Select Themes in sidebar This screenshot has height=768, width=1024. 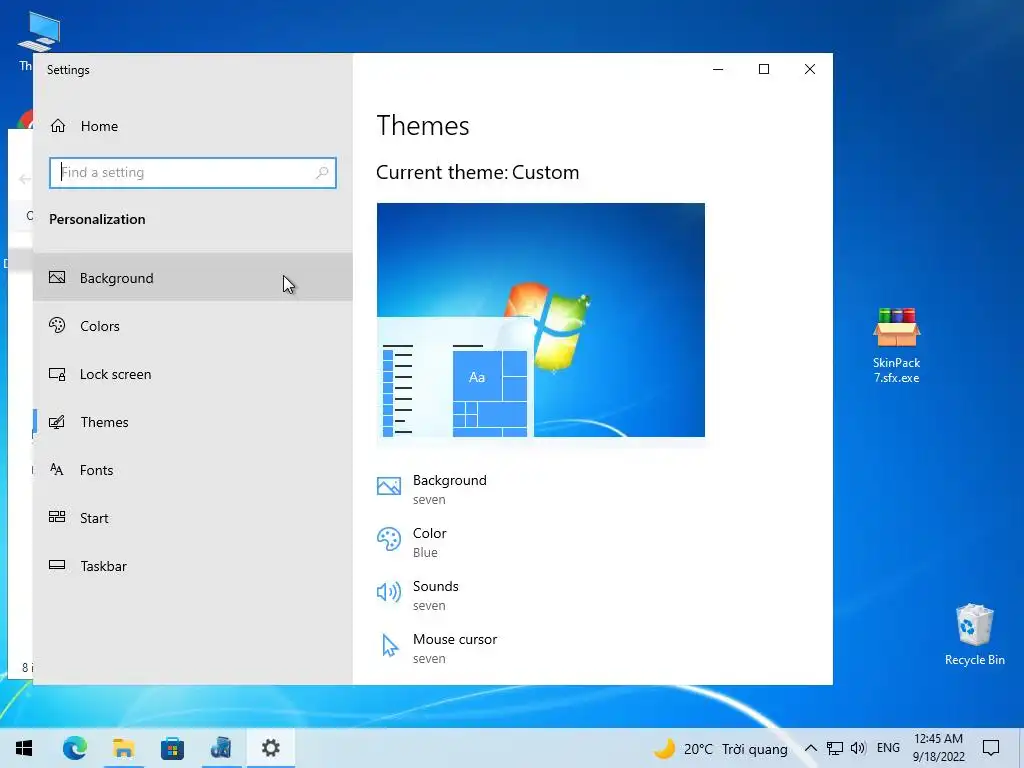pos(193,422)
